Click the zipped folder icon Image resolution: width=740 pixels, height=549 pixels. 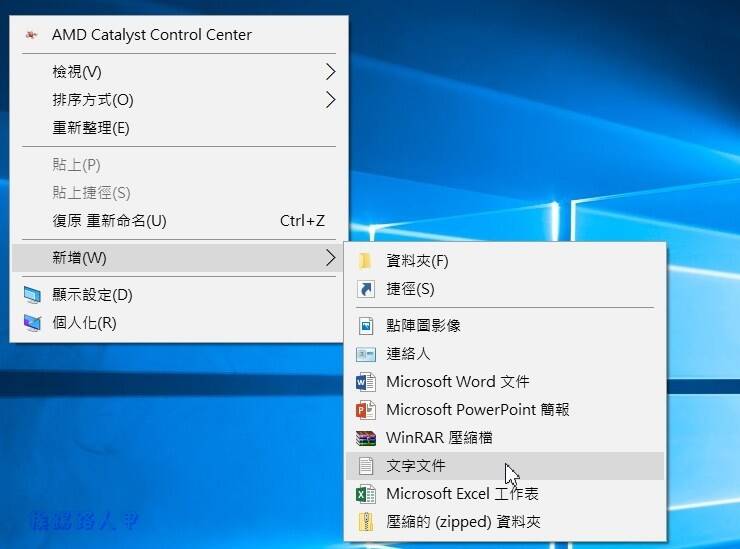(366, 522)
